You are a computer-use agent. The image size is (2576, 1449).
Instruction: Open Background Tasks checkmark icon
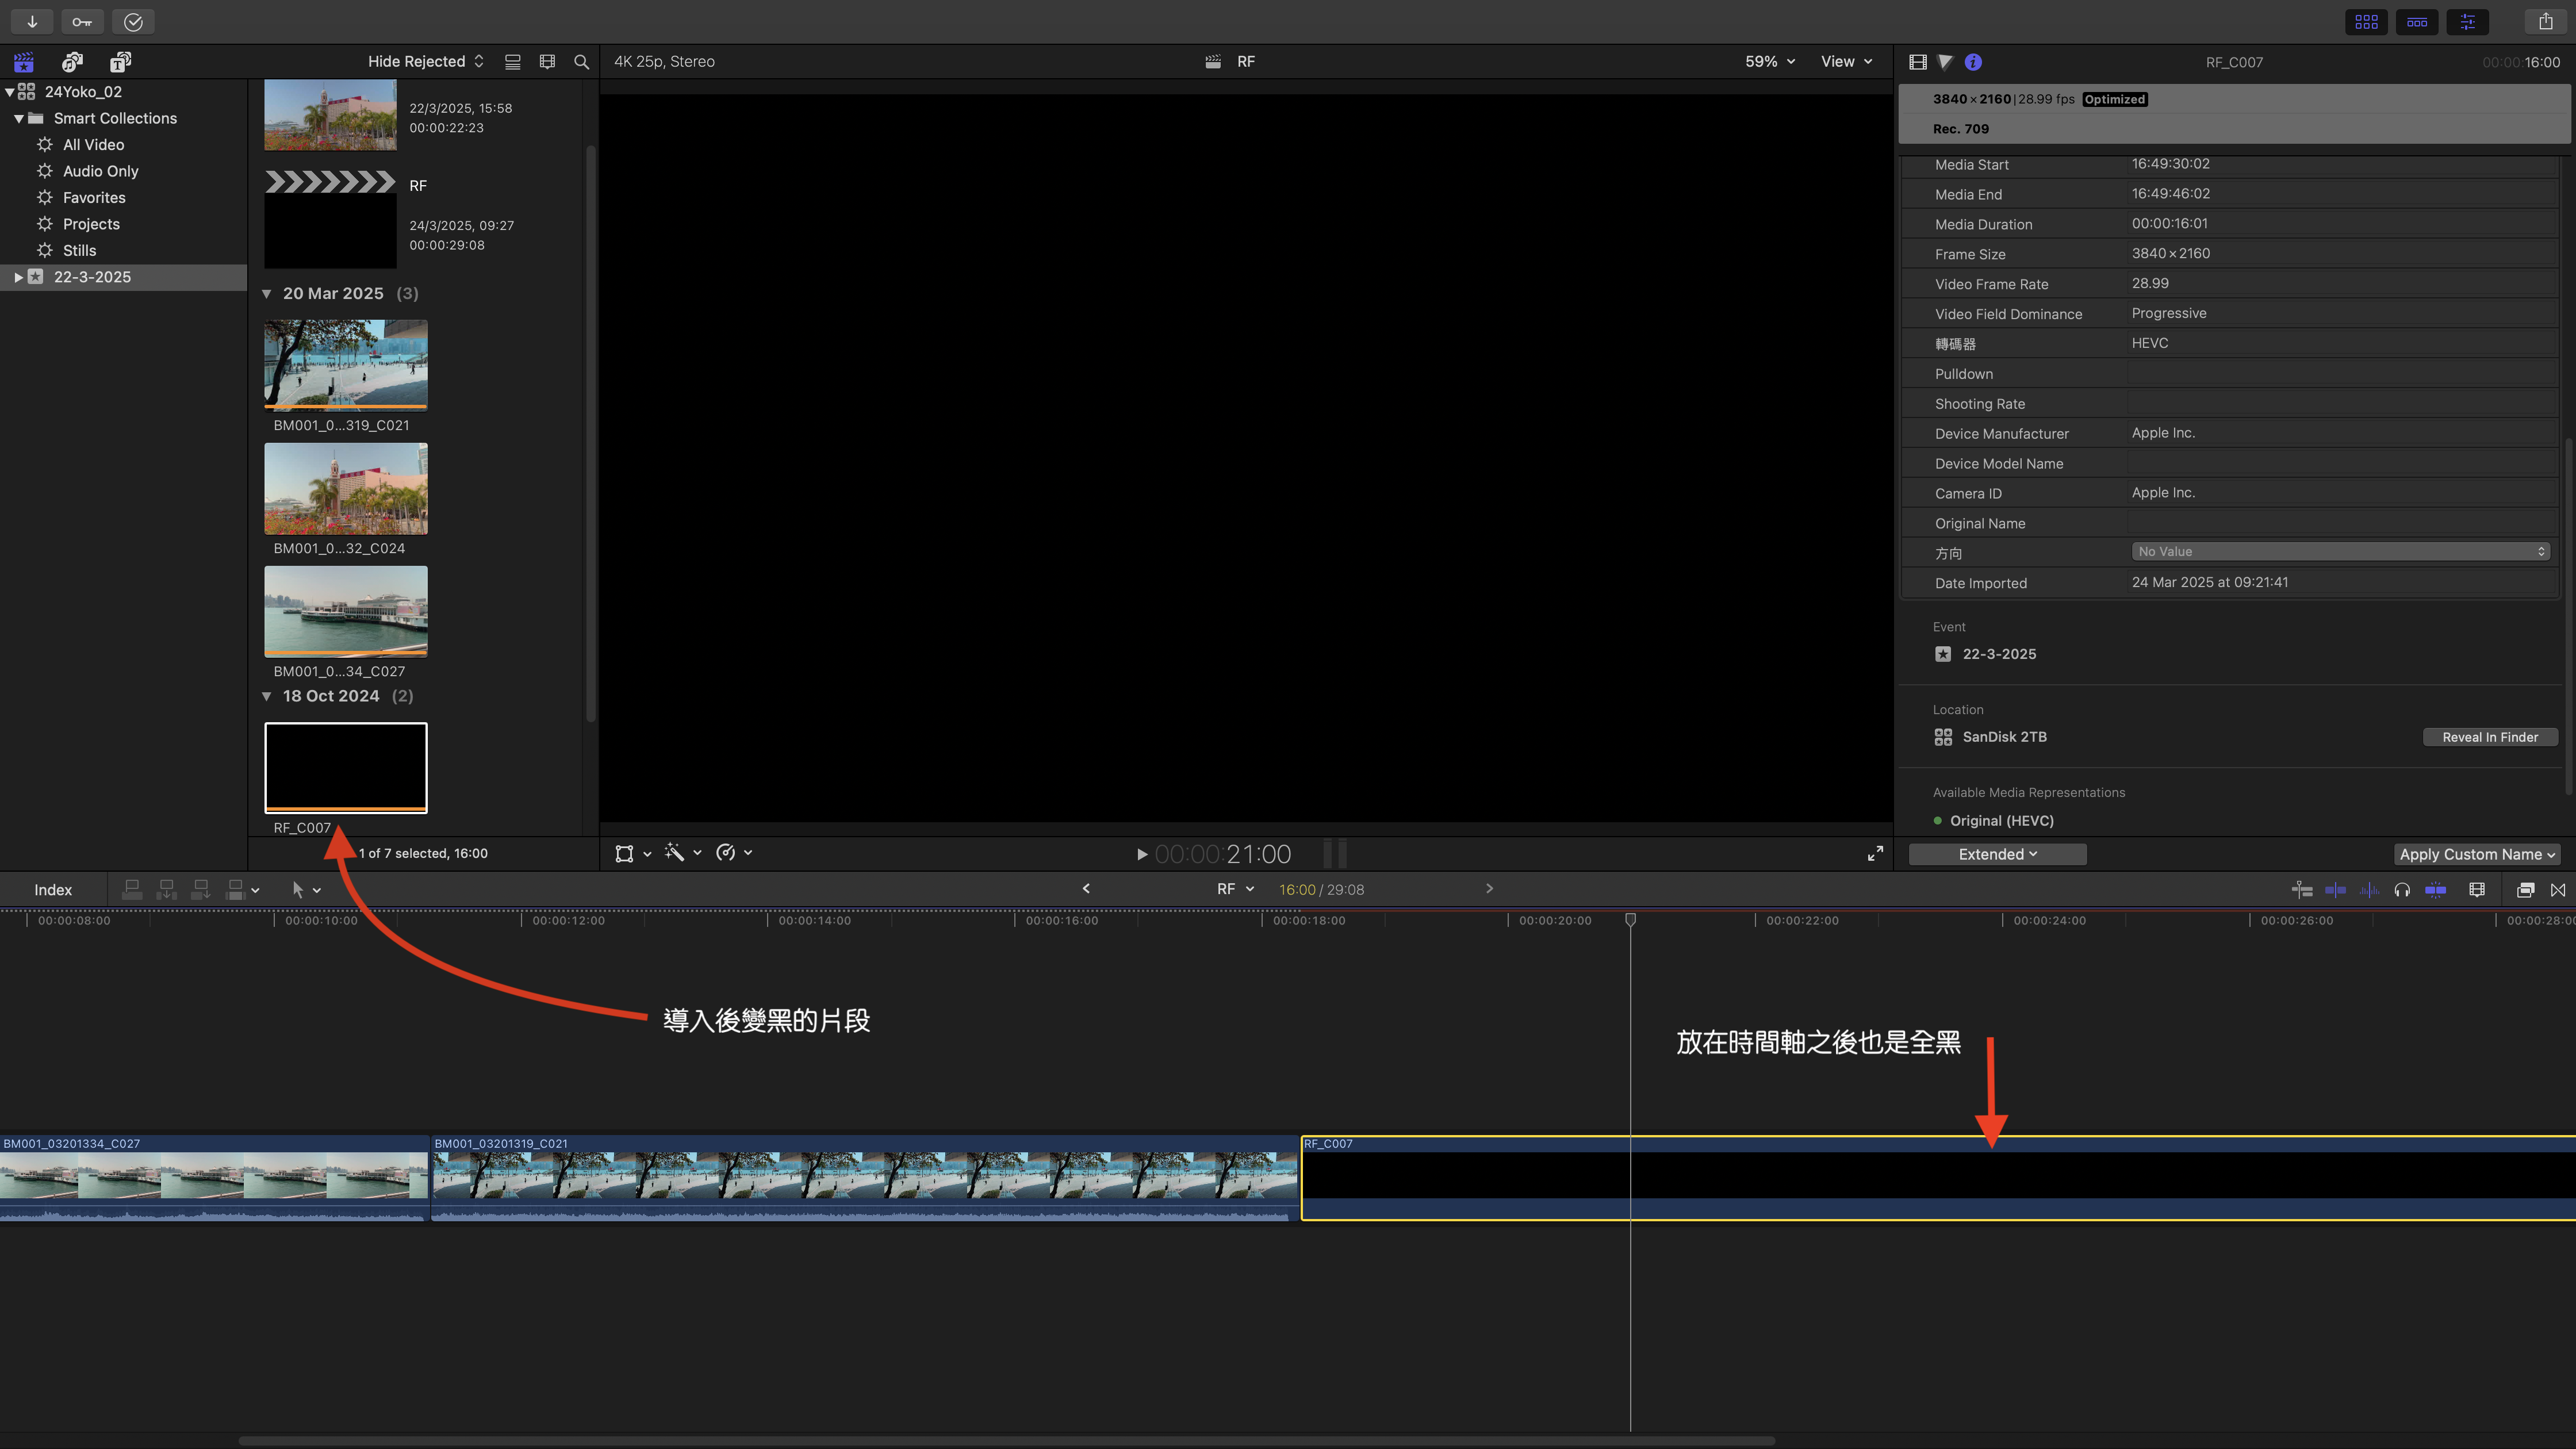pyautogui.click(x=133, y=21)
